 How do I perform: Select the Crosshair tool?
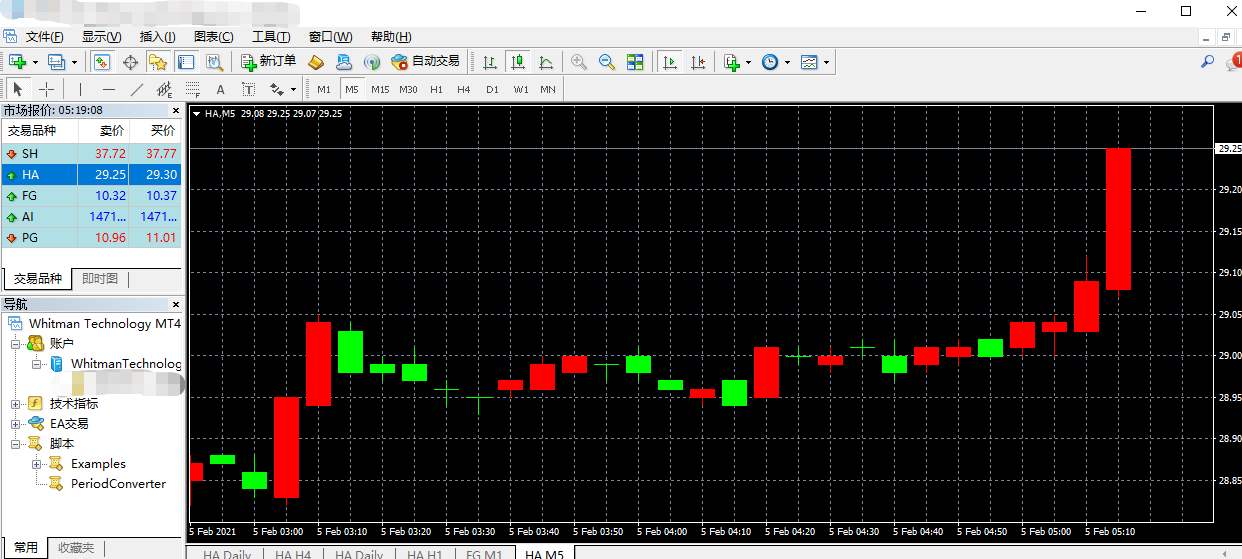coord(46,89)
